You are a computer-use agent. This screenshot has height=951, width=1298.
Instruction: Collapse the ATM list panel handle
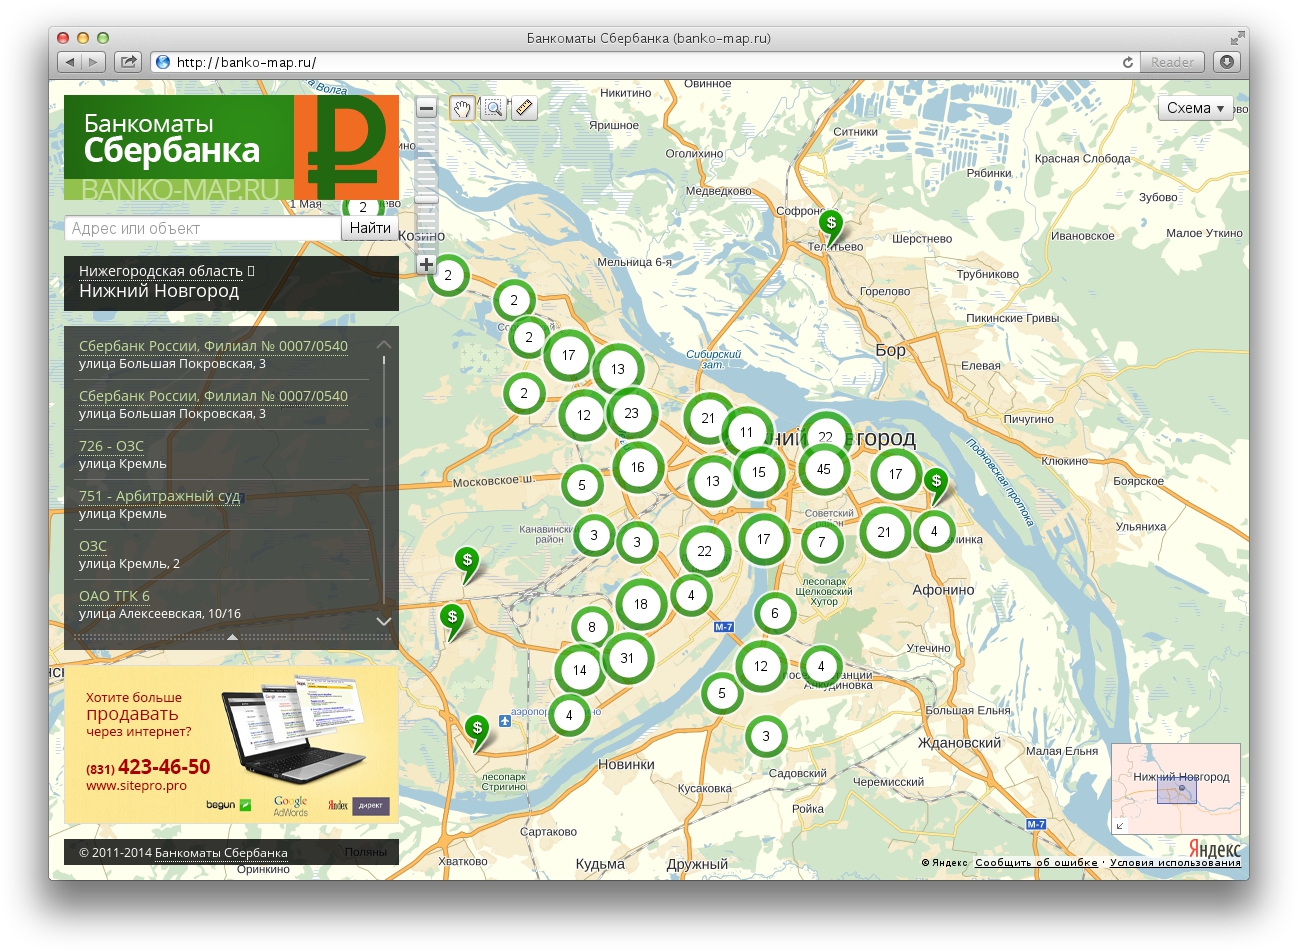pos(232,636)
